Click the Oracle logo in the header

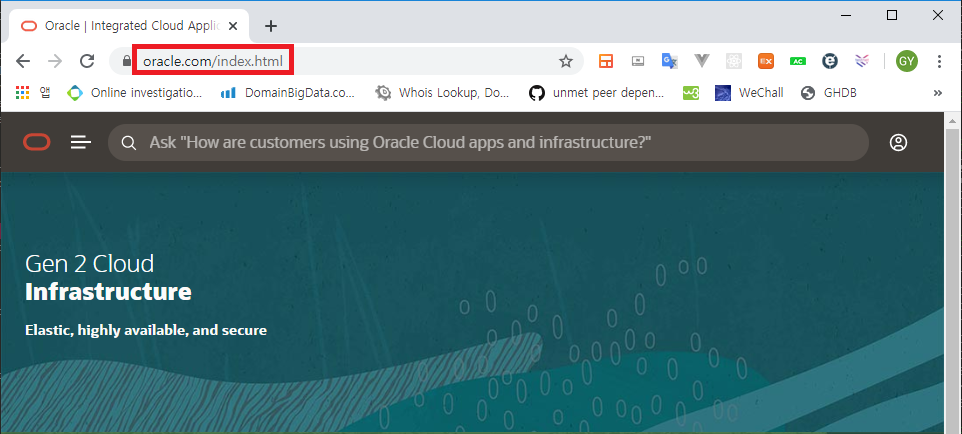[37, 142]
